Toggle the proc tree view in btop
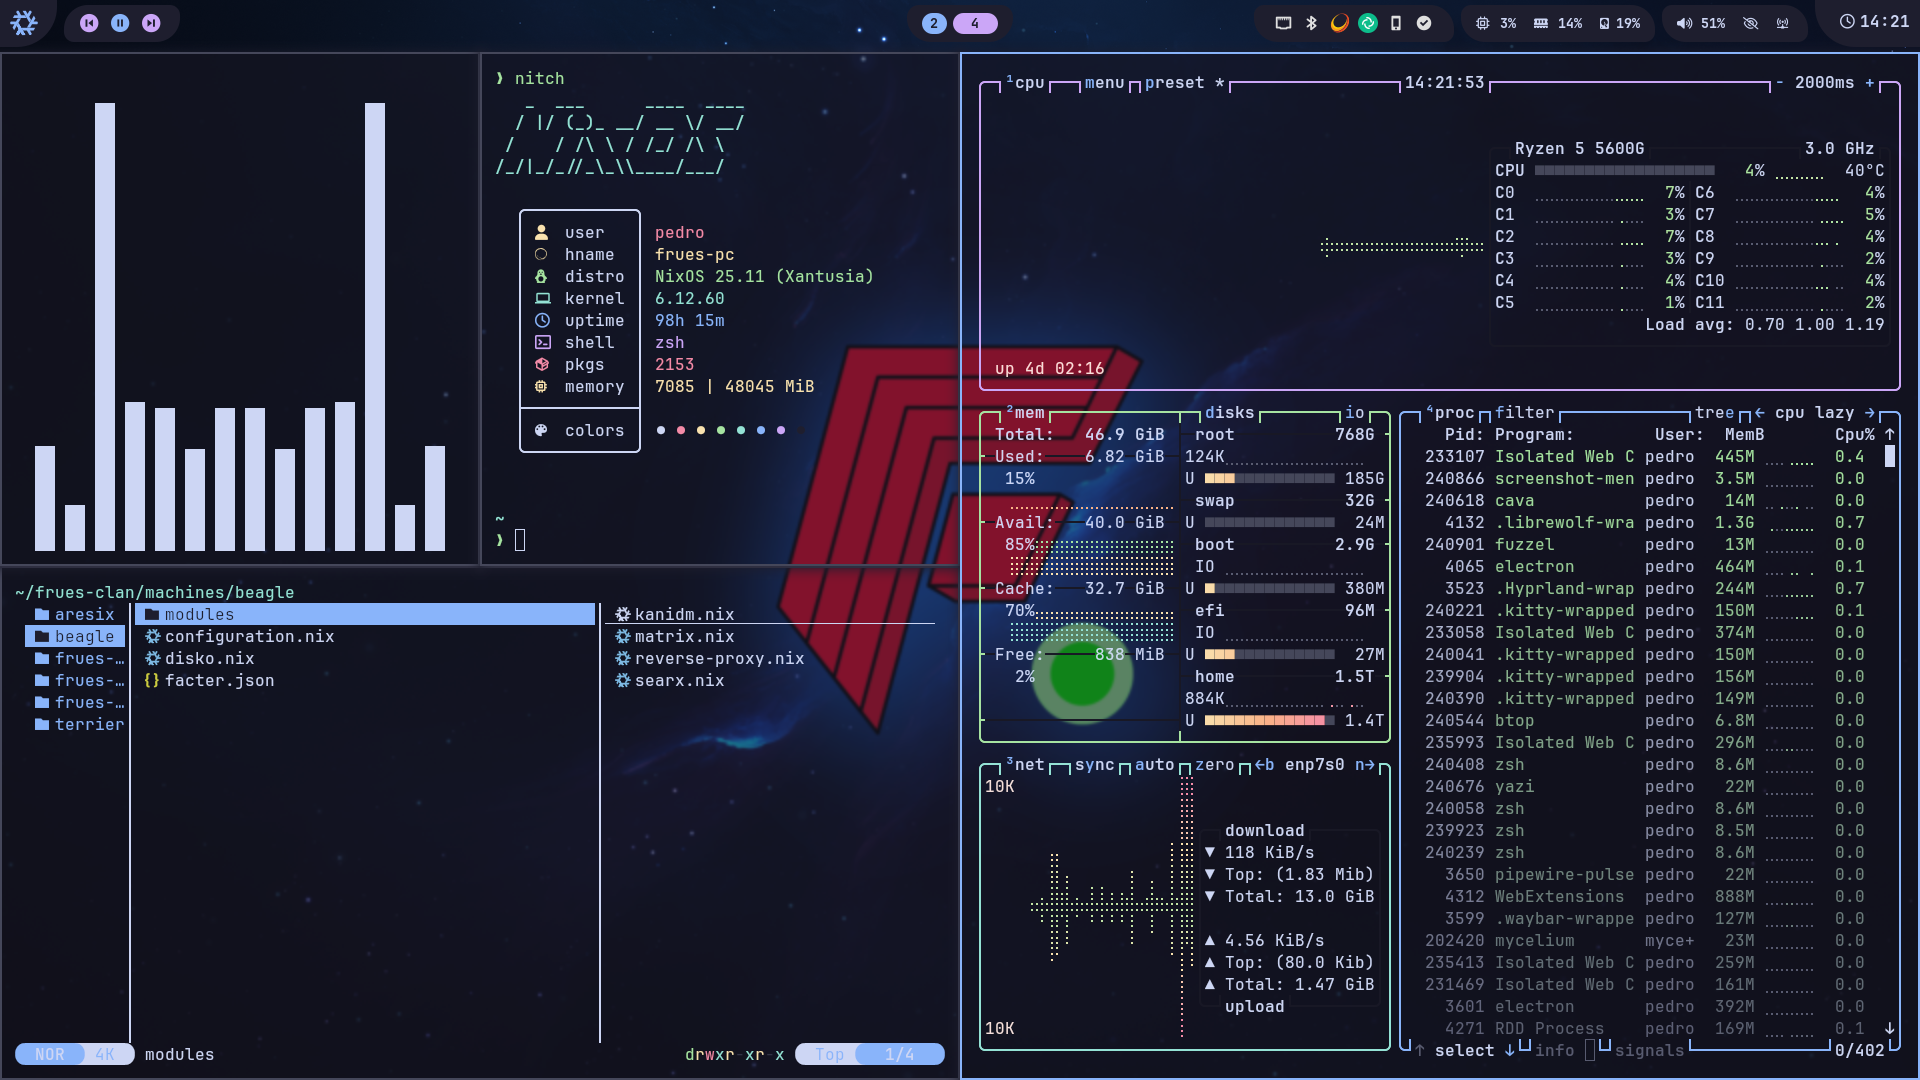Viewport: 1920px width, 1080px height. 1714,412
